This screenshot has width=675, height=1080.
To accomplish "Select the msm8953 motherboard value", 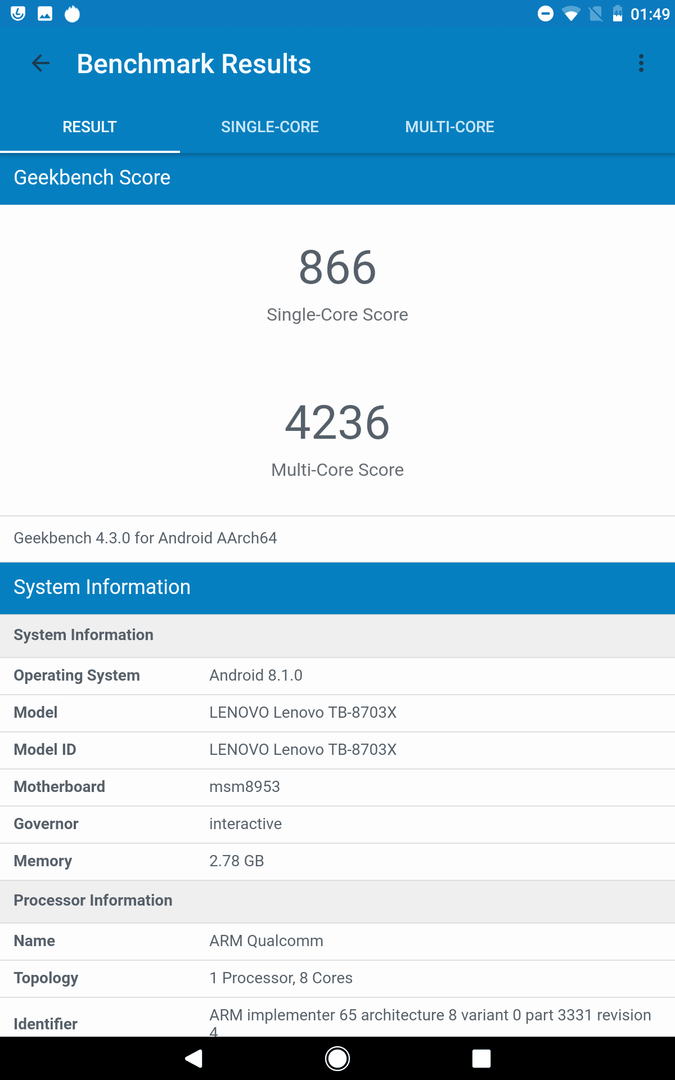I will [x=245, y=787].
